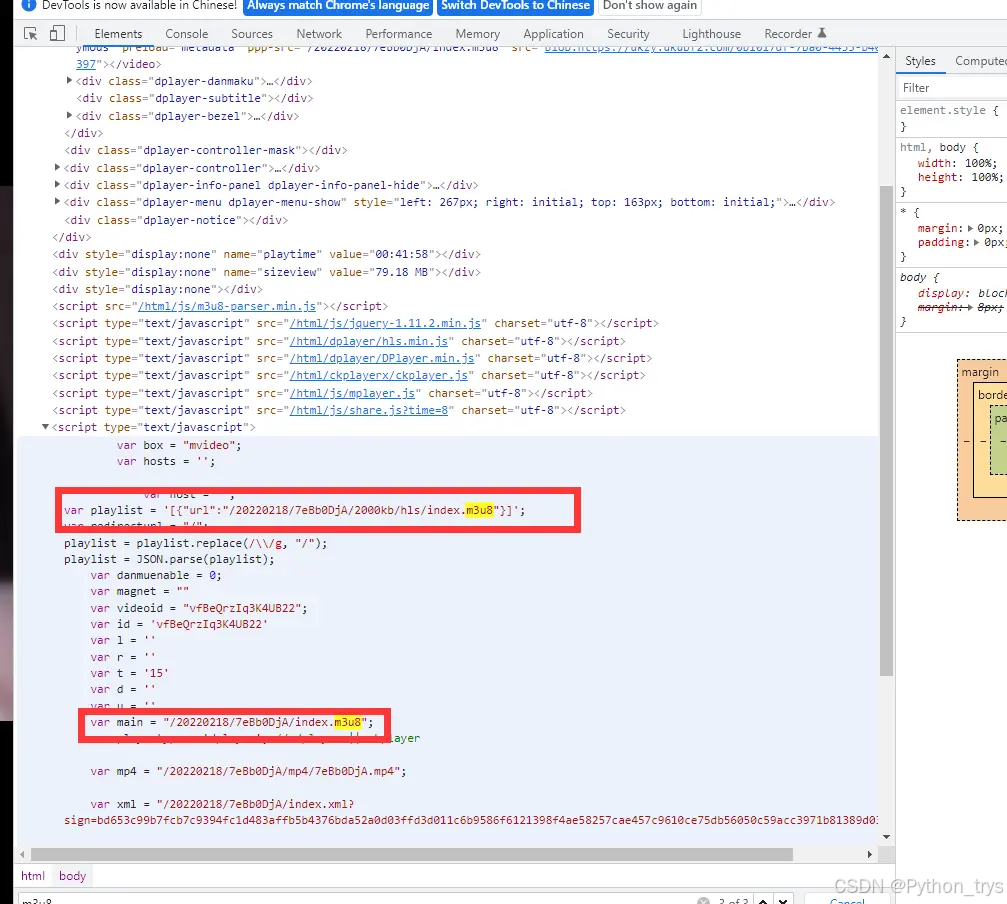The image size is (1007, 904).
Task: Click the Styles Filter input field
Action: (x=953, y=88)
